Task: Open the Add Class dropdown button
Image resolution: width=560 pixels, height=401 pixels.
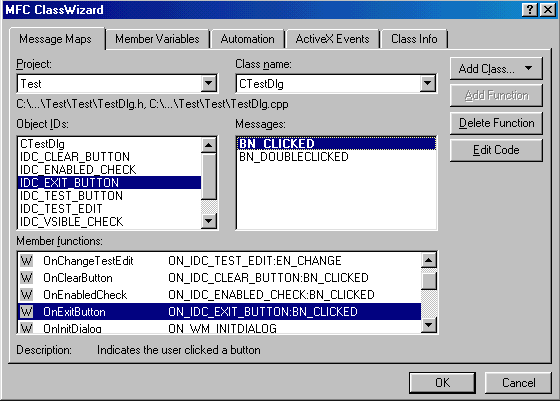Action: (496, 69)
